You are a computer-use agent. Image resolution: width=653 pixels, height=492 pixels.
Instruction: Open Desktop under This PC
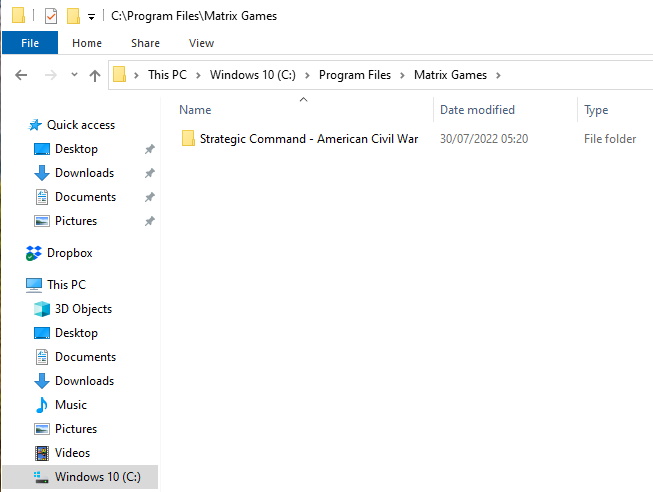76,333
